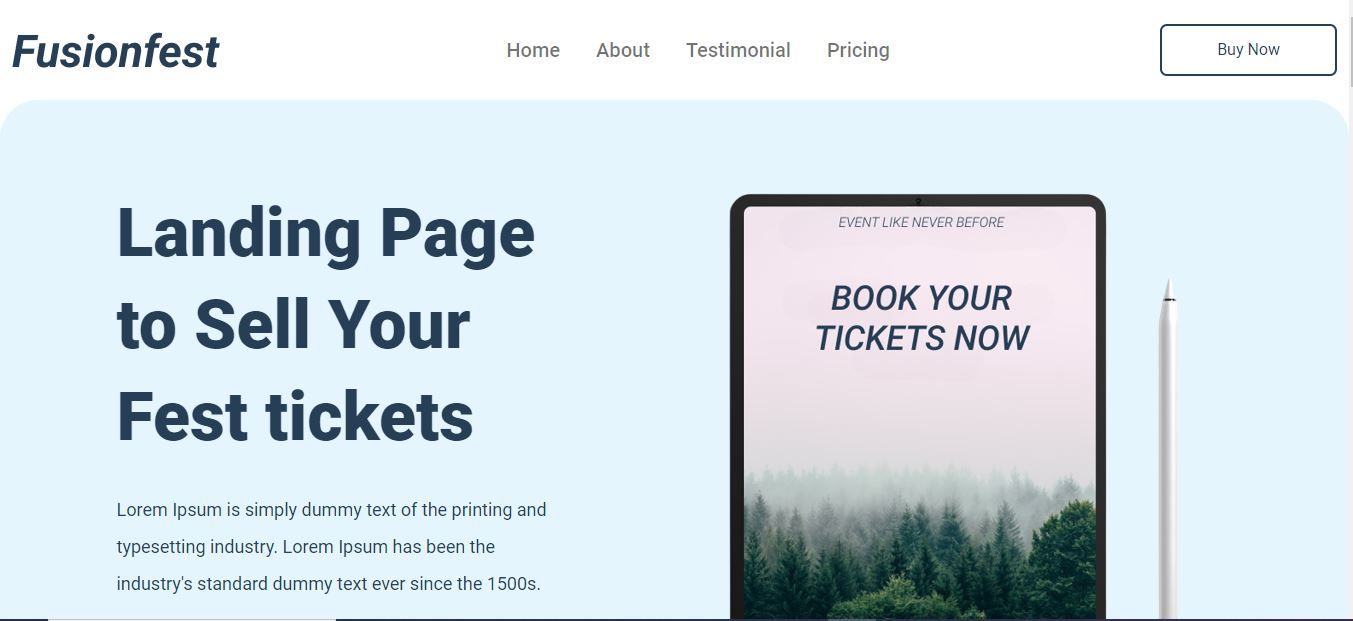
Task: Click the "Fest tickets" heading line
Action: pyautogui.click(x=295, y=417)
